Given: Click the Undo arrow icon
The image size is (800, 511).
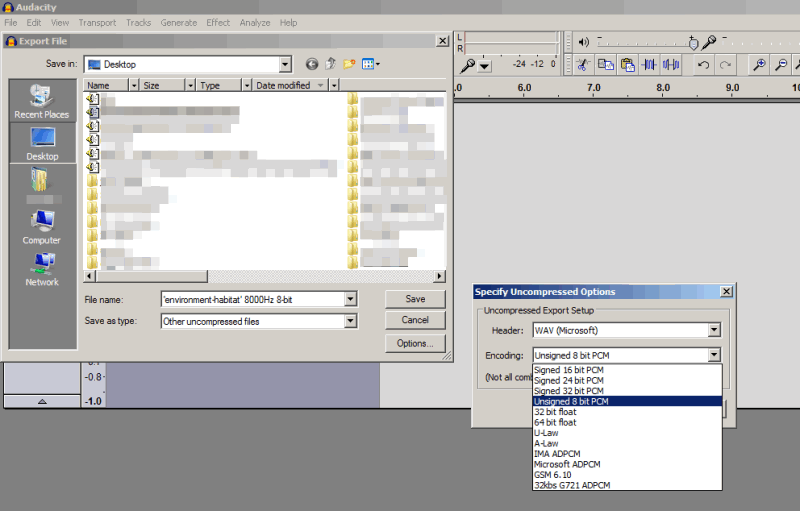Looking at the screenshot, I should pyautogui.click(x=704, y=65).
